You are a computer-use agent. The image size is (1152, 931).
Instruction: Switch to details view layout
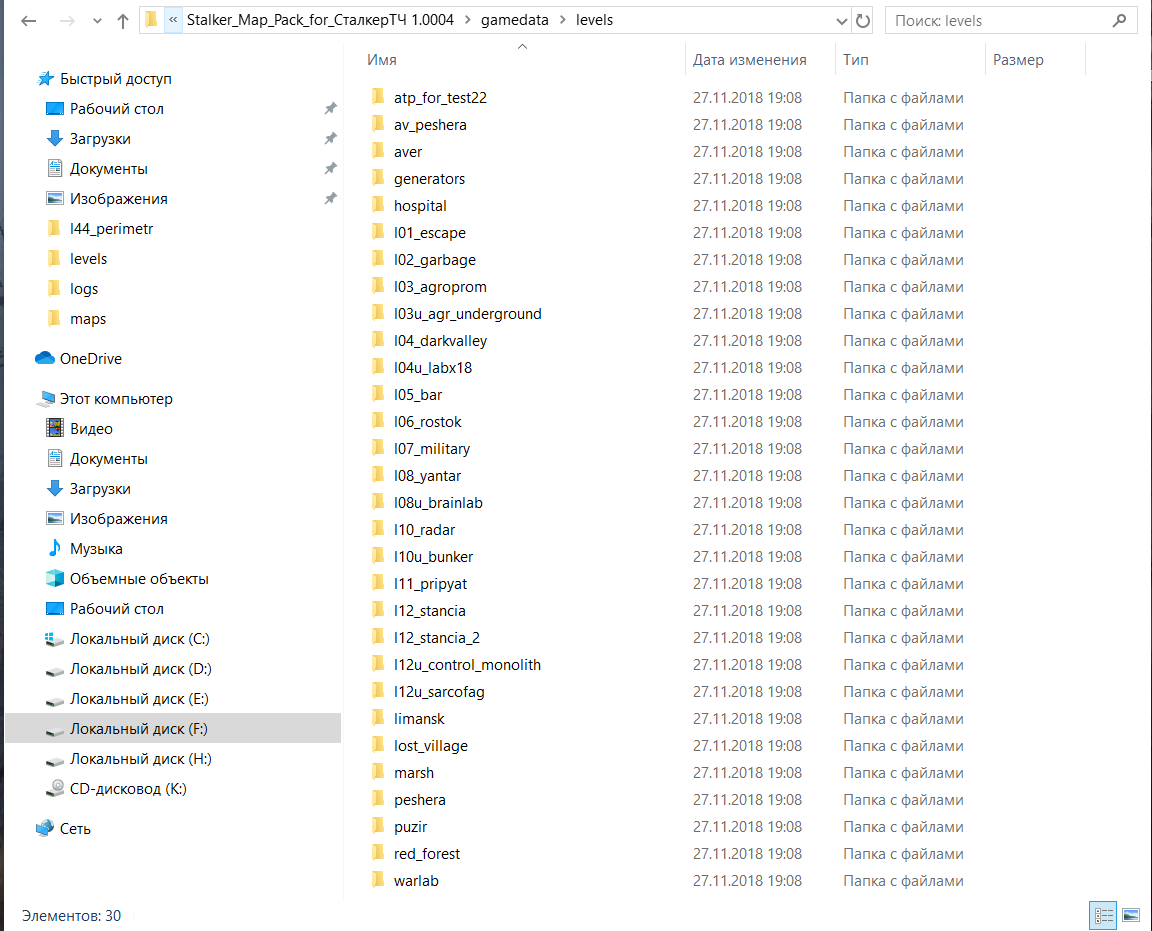1103,916
